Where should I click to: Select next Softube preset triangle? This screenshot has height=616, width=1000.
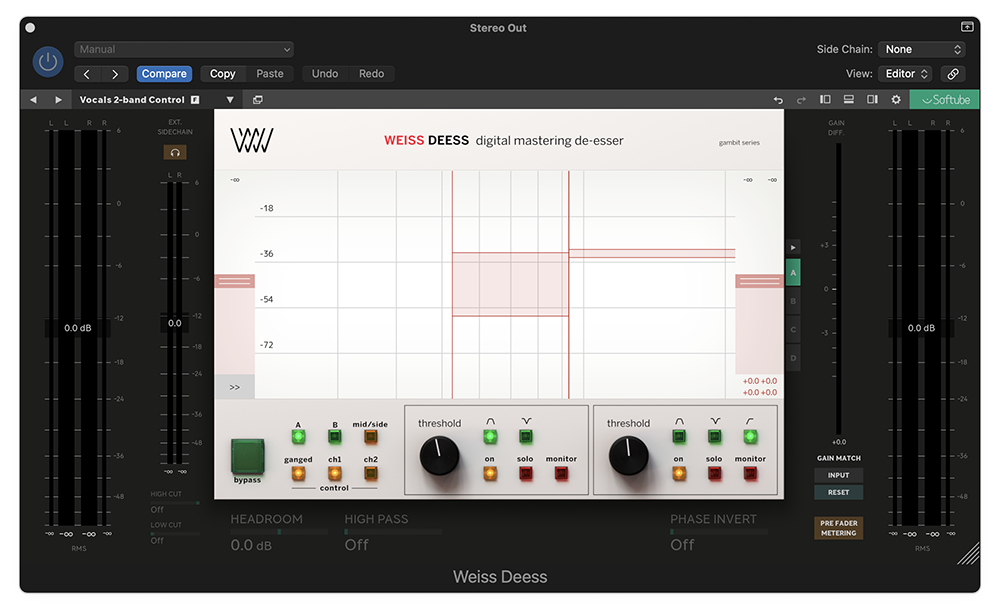(x=58, y=99)
